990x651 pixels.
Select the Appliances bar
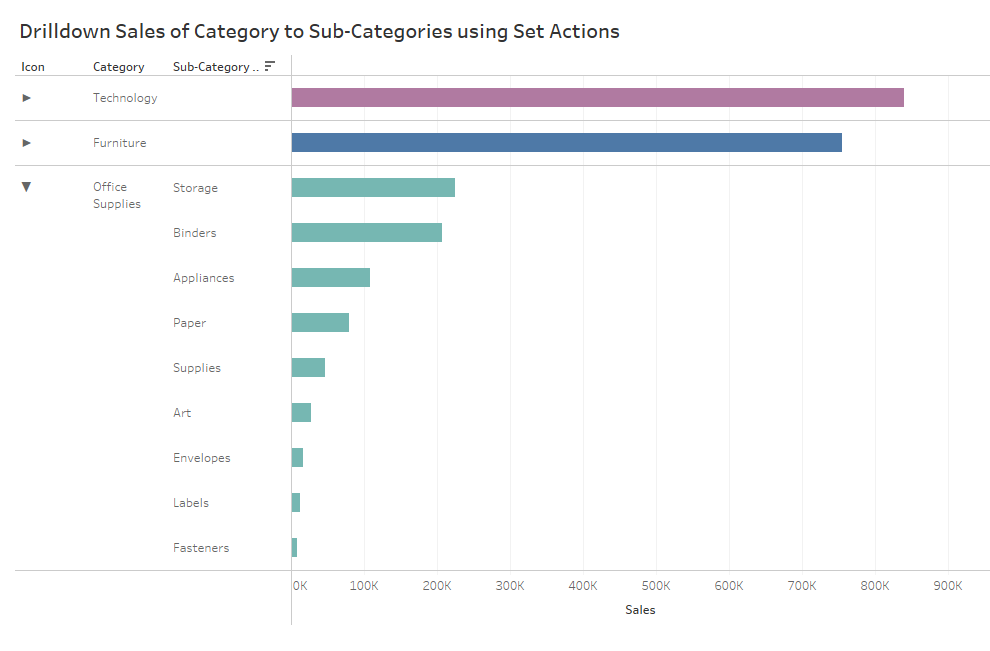(330, 278)
